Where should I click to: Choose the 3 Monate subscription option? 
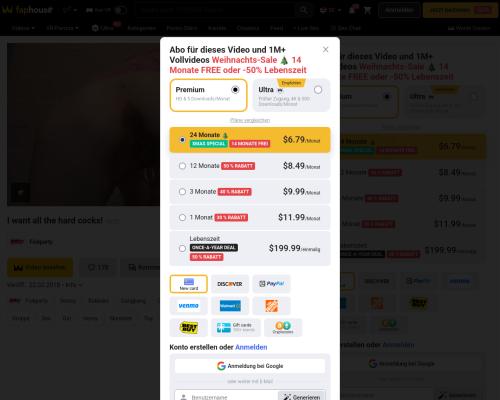pos(250,191)
